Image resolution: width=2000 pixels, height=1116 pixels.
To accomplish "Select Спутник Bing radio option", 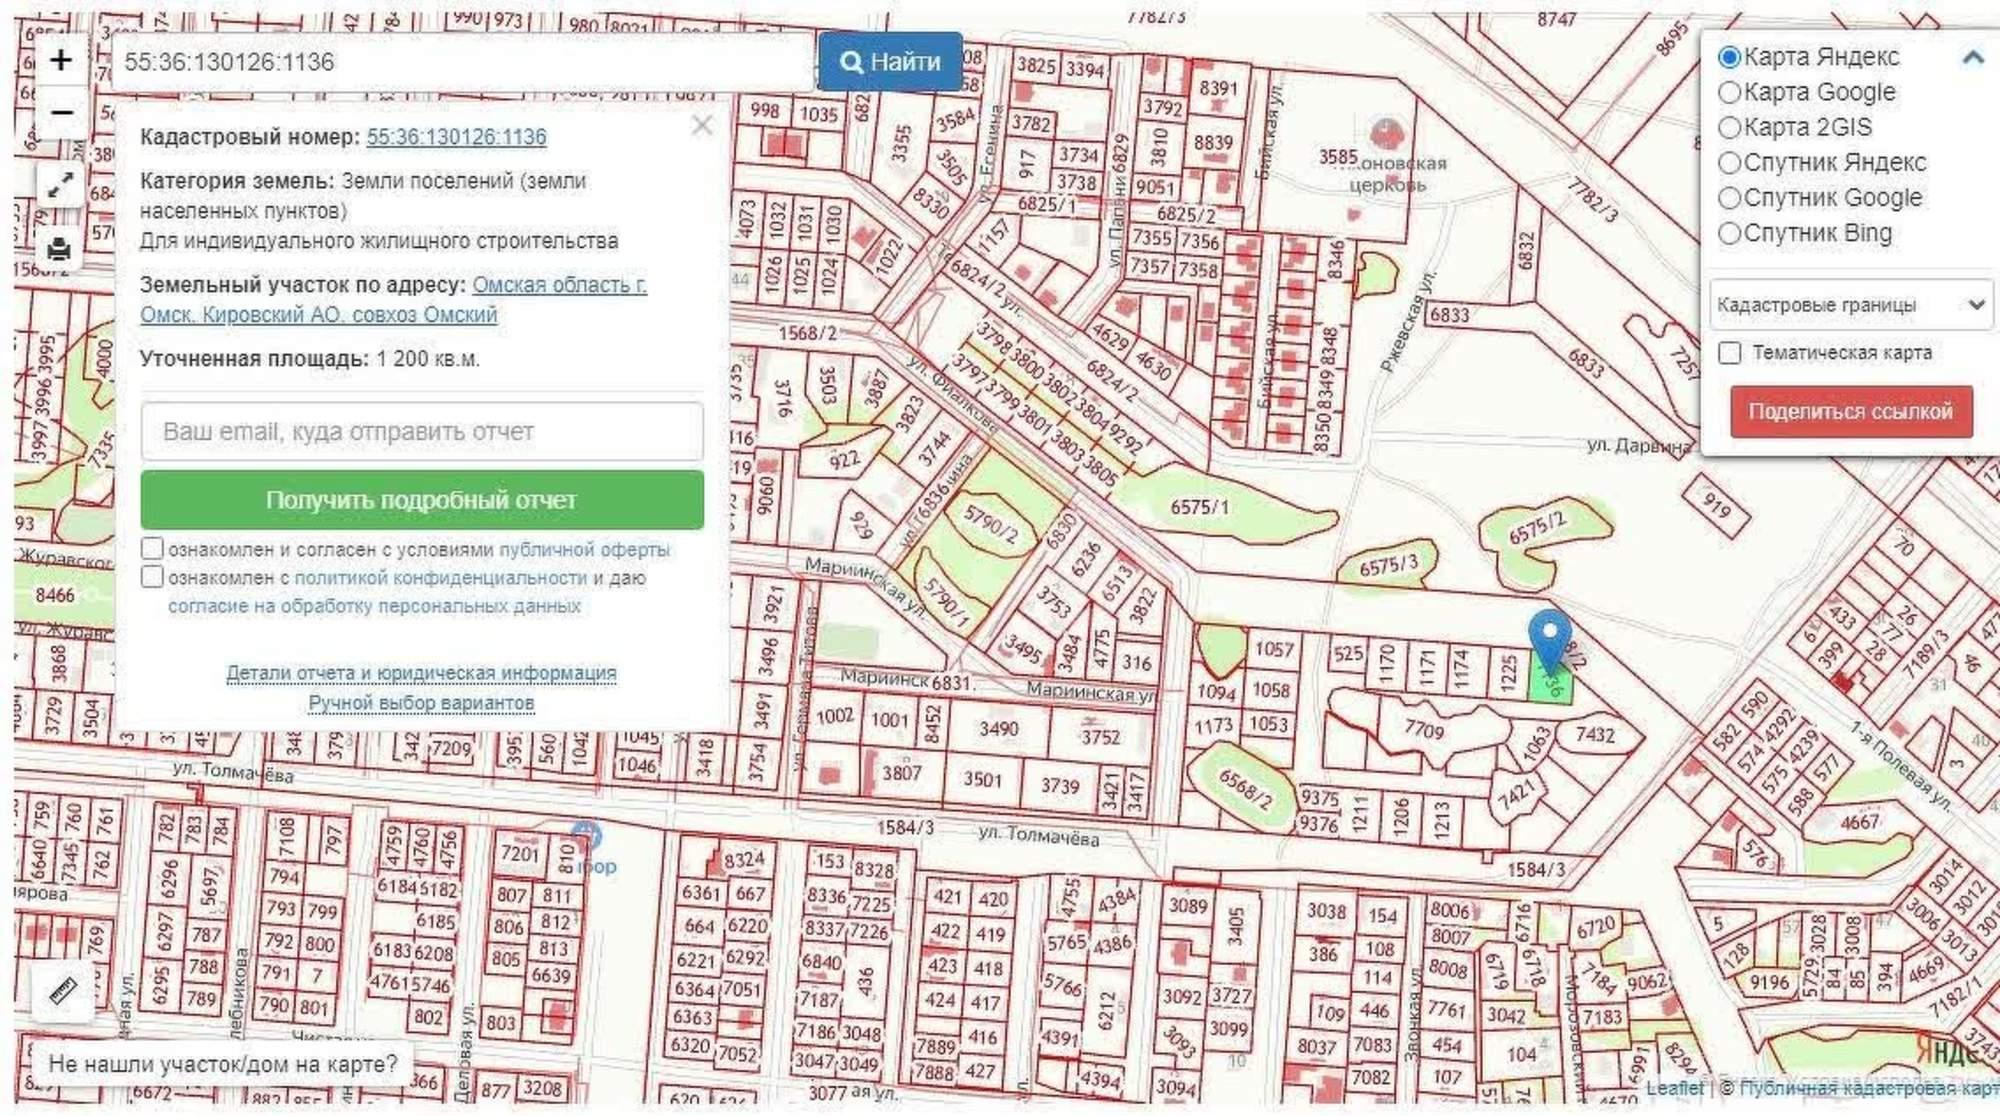I will (1730, 233).
